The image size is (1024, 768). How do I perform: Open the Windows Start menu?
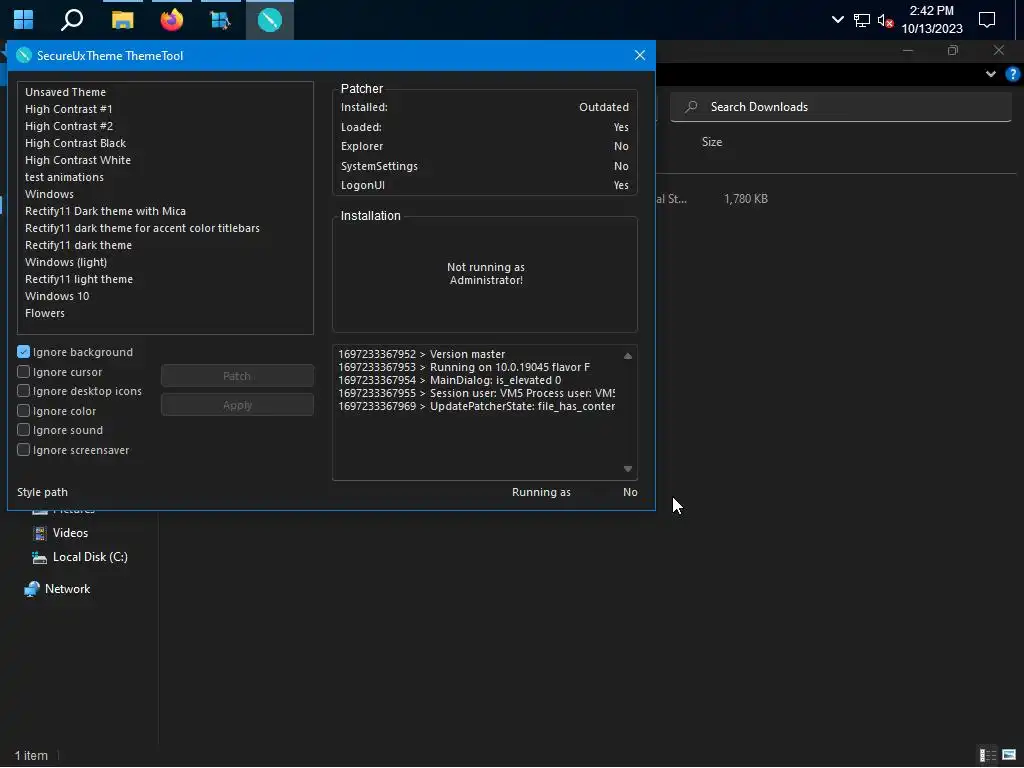click(x=24, y=20)
